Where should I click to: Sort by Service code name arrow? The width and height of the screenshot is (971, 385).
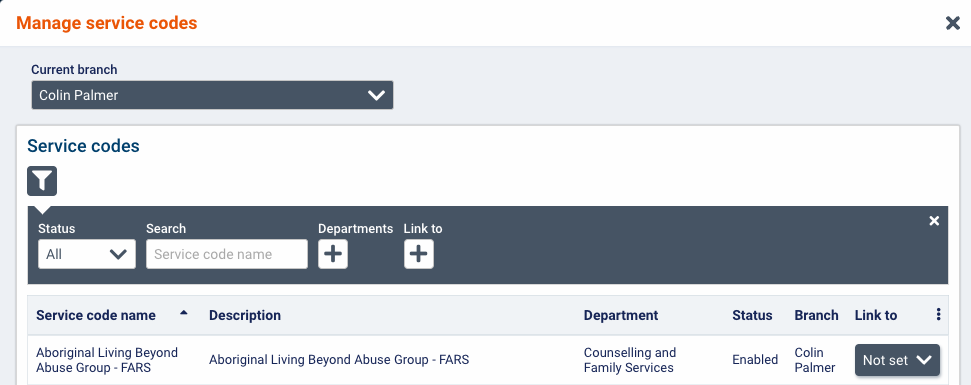click(x=183, y=313)
